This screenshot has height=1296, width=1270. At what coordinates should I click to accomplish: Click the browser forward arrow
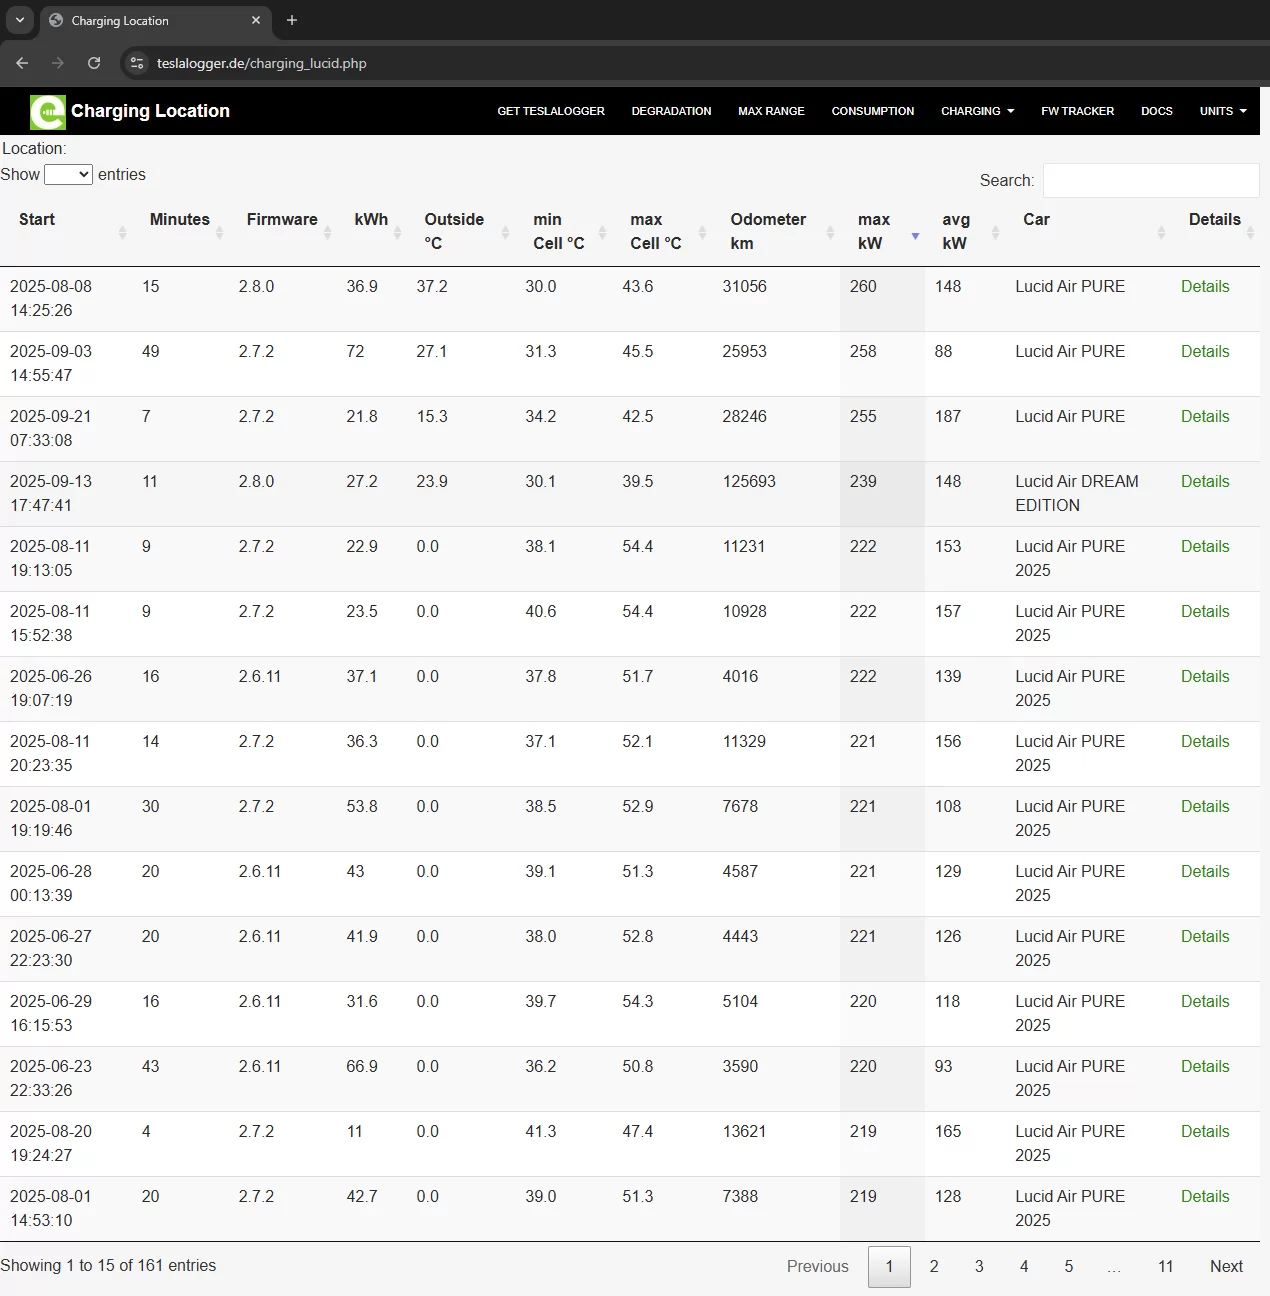58,63
